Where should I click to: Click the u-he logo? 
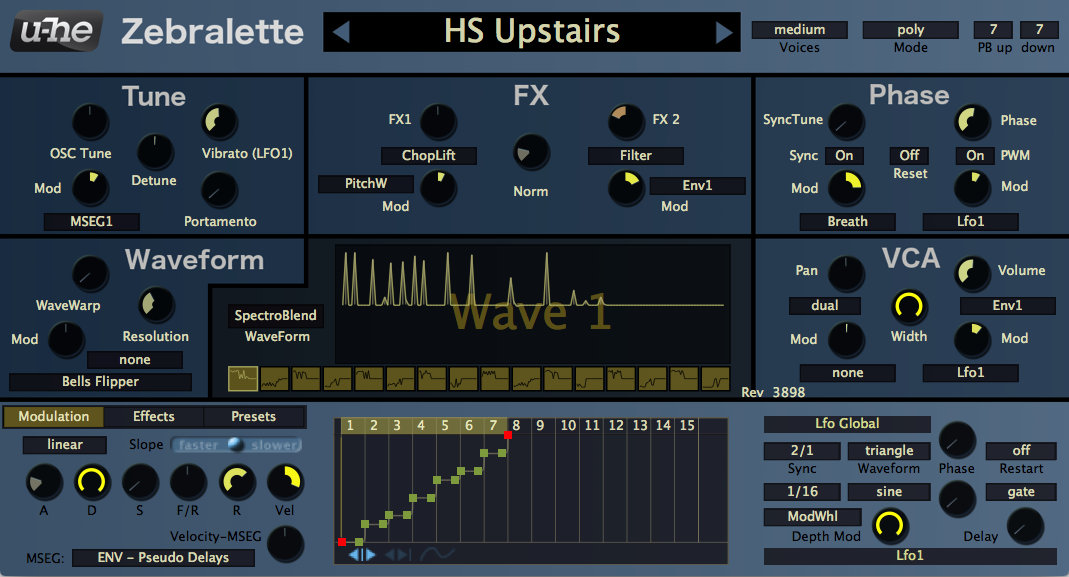(x=57, y=31)
